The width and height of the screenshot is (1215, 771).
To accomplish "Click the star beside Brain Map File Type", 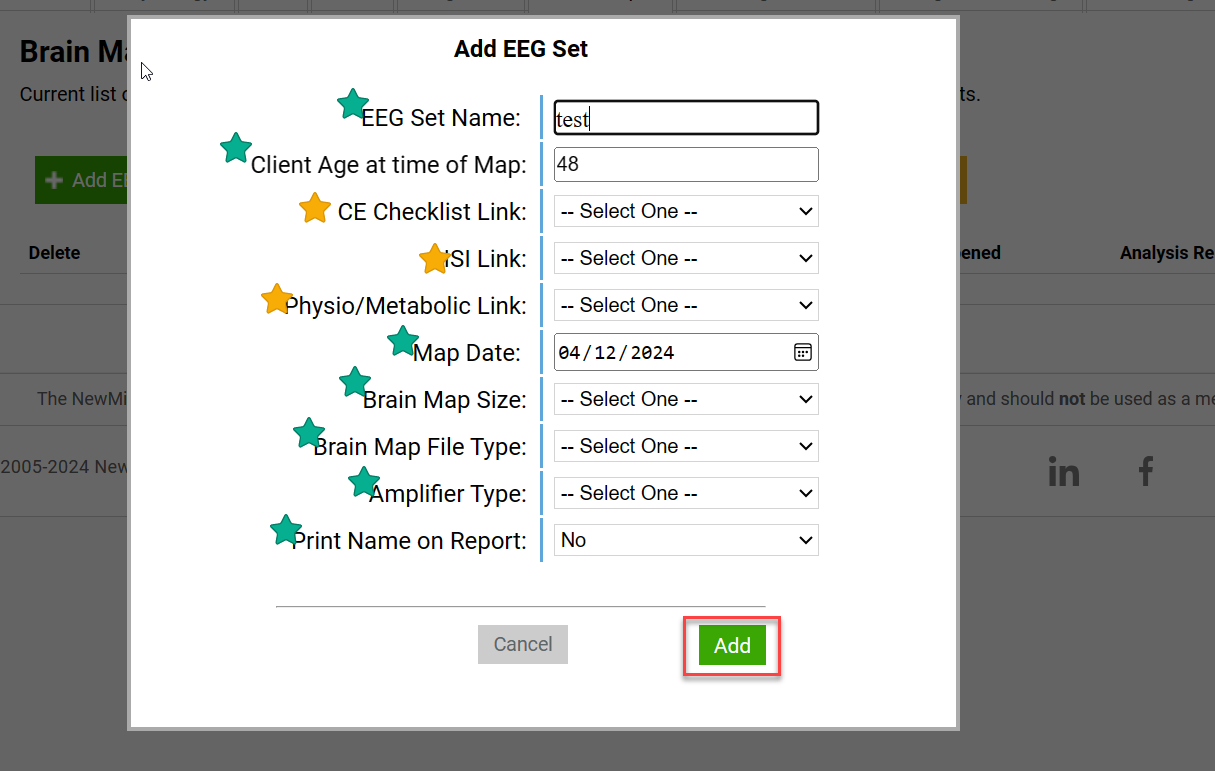I will [309, 433].
